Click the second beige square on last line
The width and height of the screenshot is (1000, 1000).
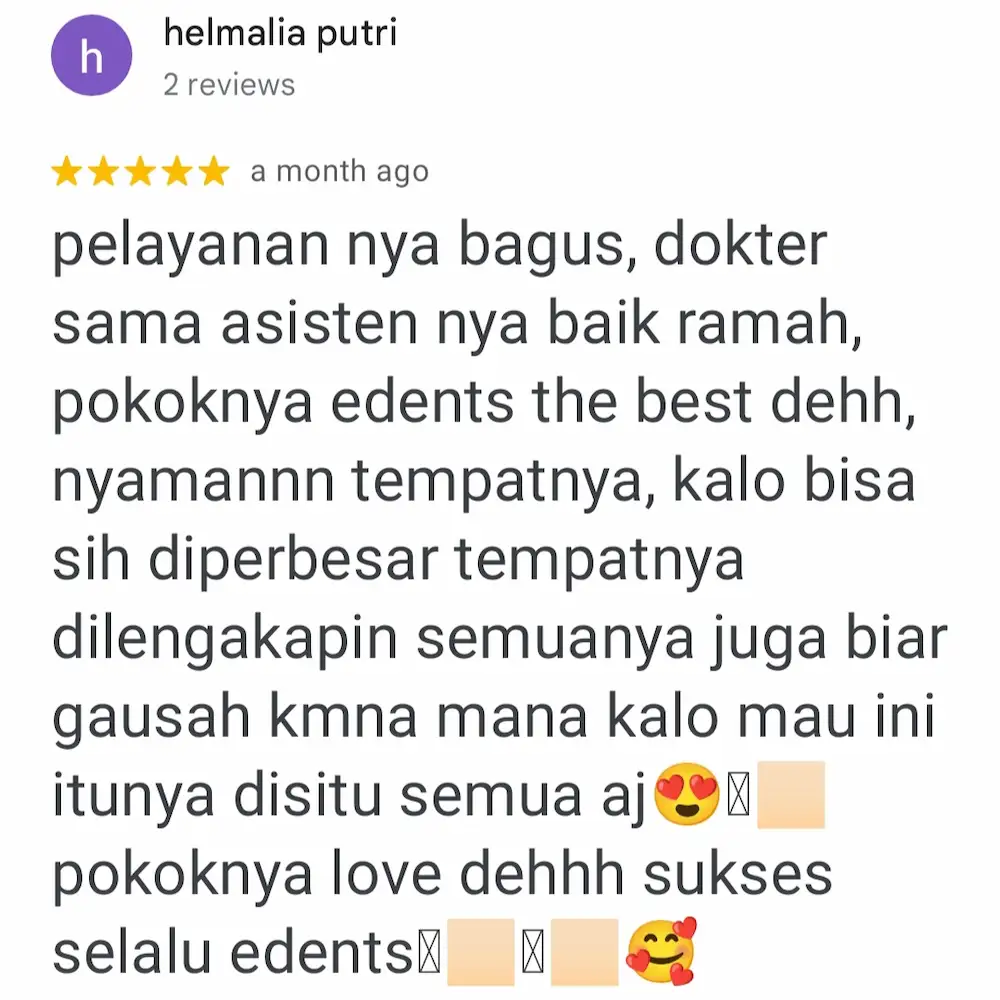(584, 952)
